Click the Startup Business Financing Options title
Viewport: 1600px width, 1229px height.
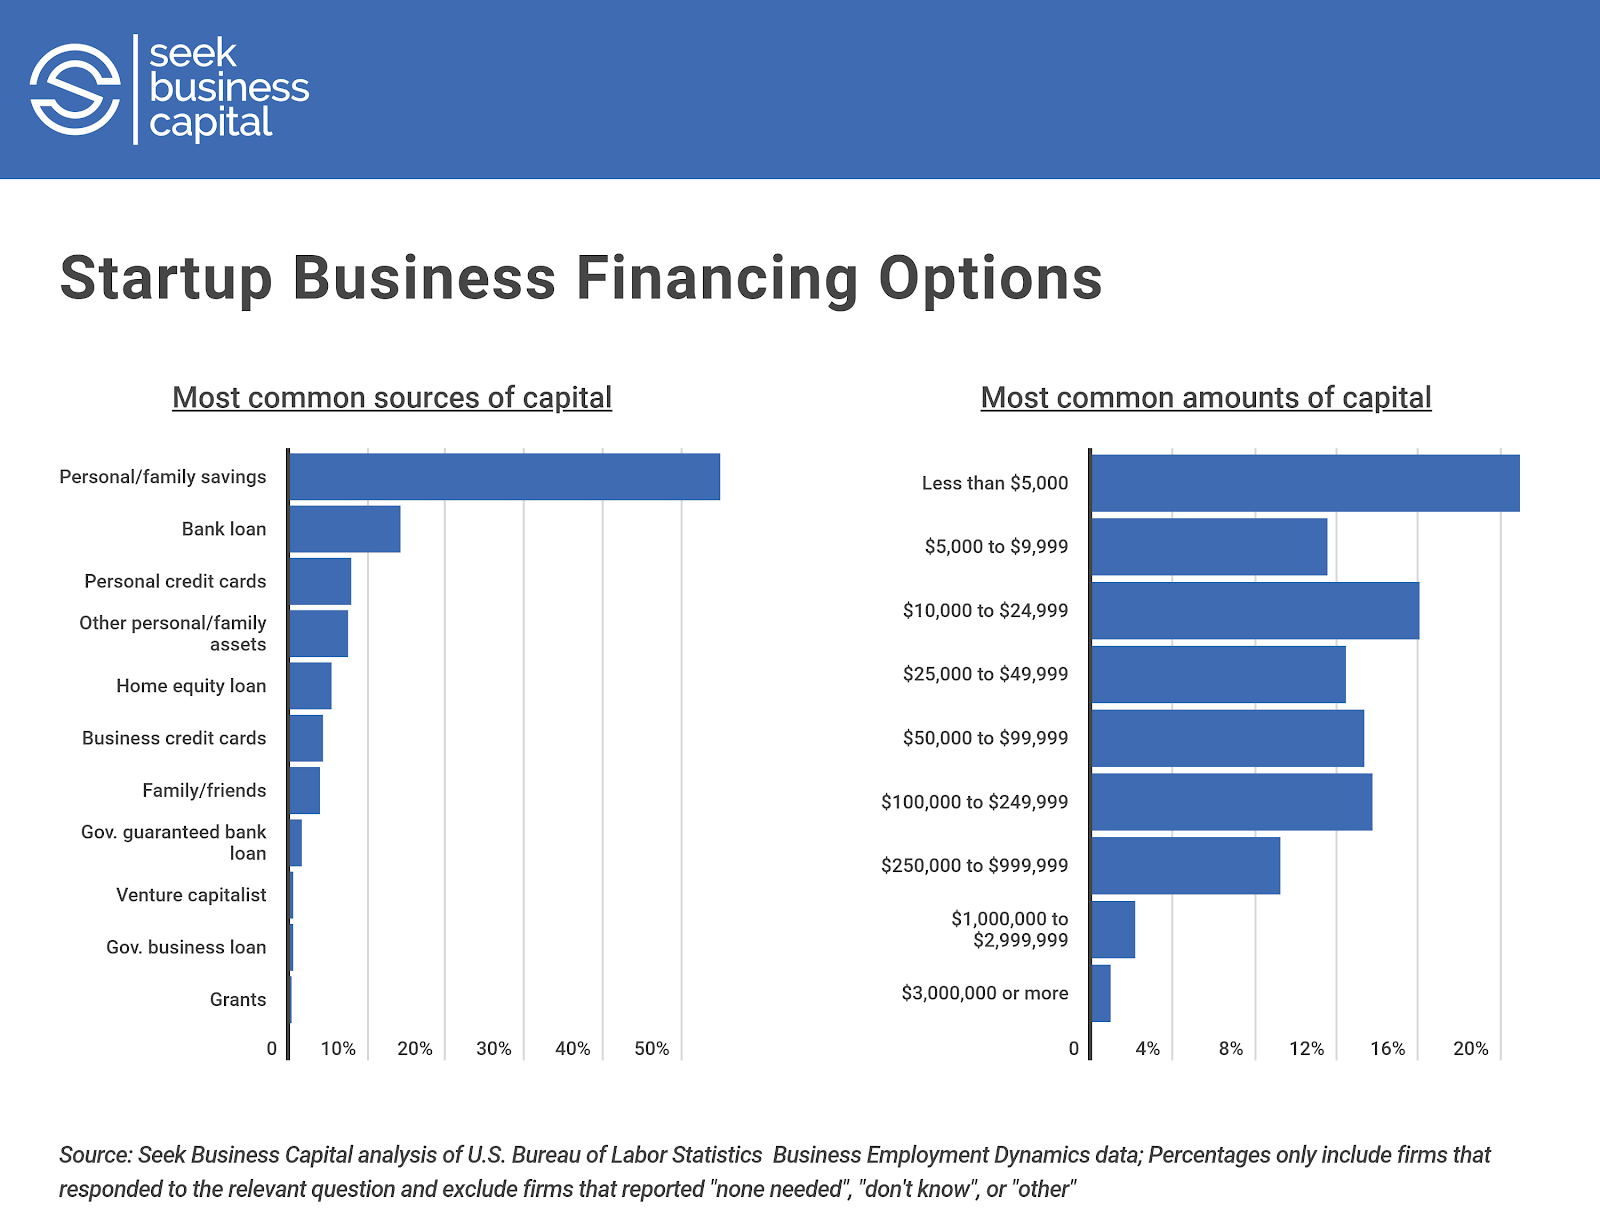[581, 278]
